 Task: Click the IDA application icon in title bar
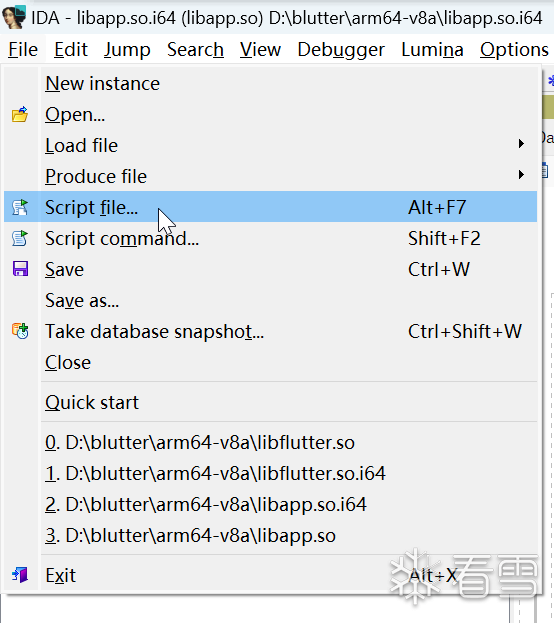pos(14,17)
